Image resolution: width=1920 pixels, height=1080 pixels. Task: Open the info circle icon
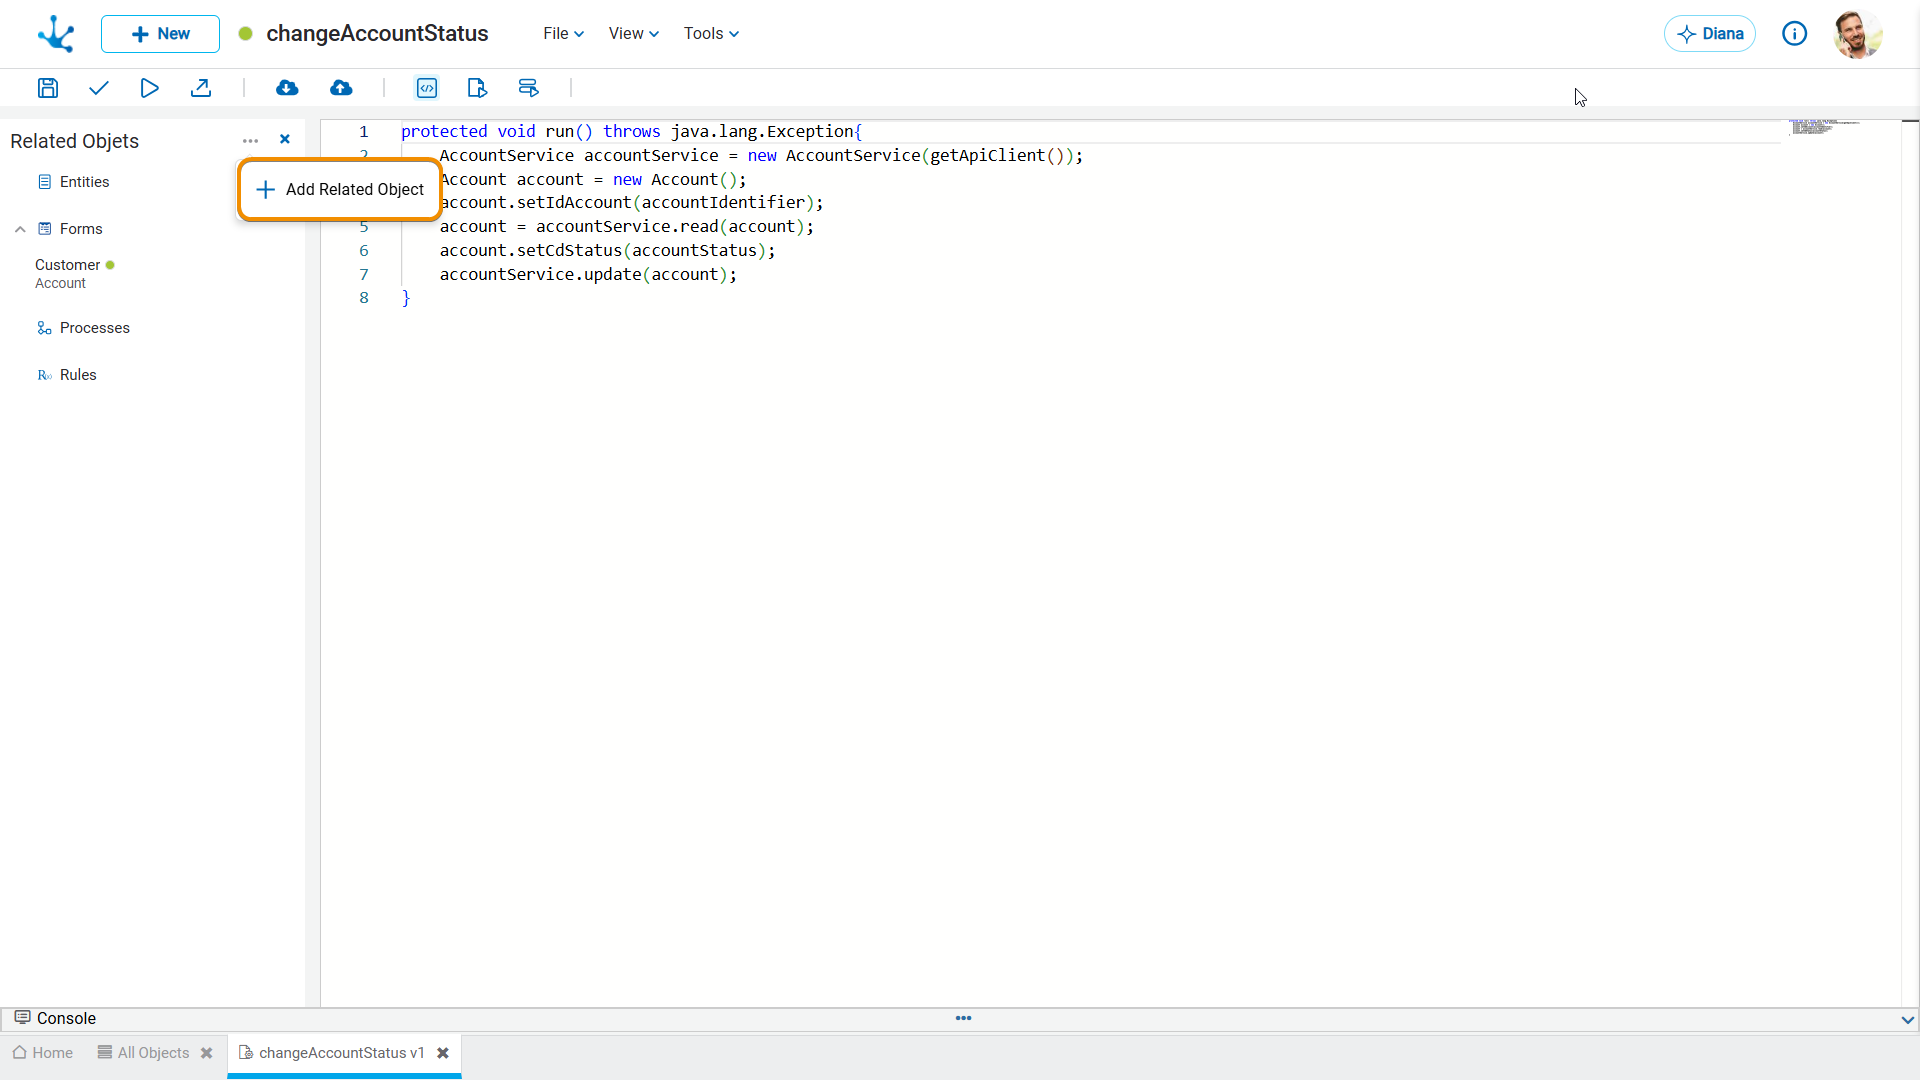[x=1794, y=34]
